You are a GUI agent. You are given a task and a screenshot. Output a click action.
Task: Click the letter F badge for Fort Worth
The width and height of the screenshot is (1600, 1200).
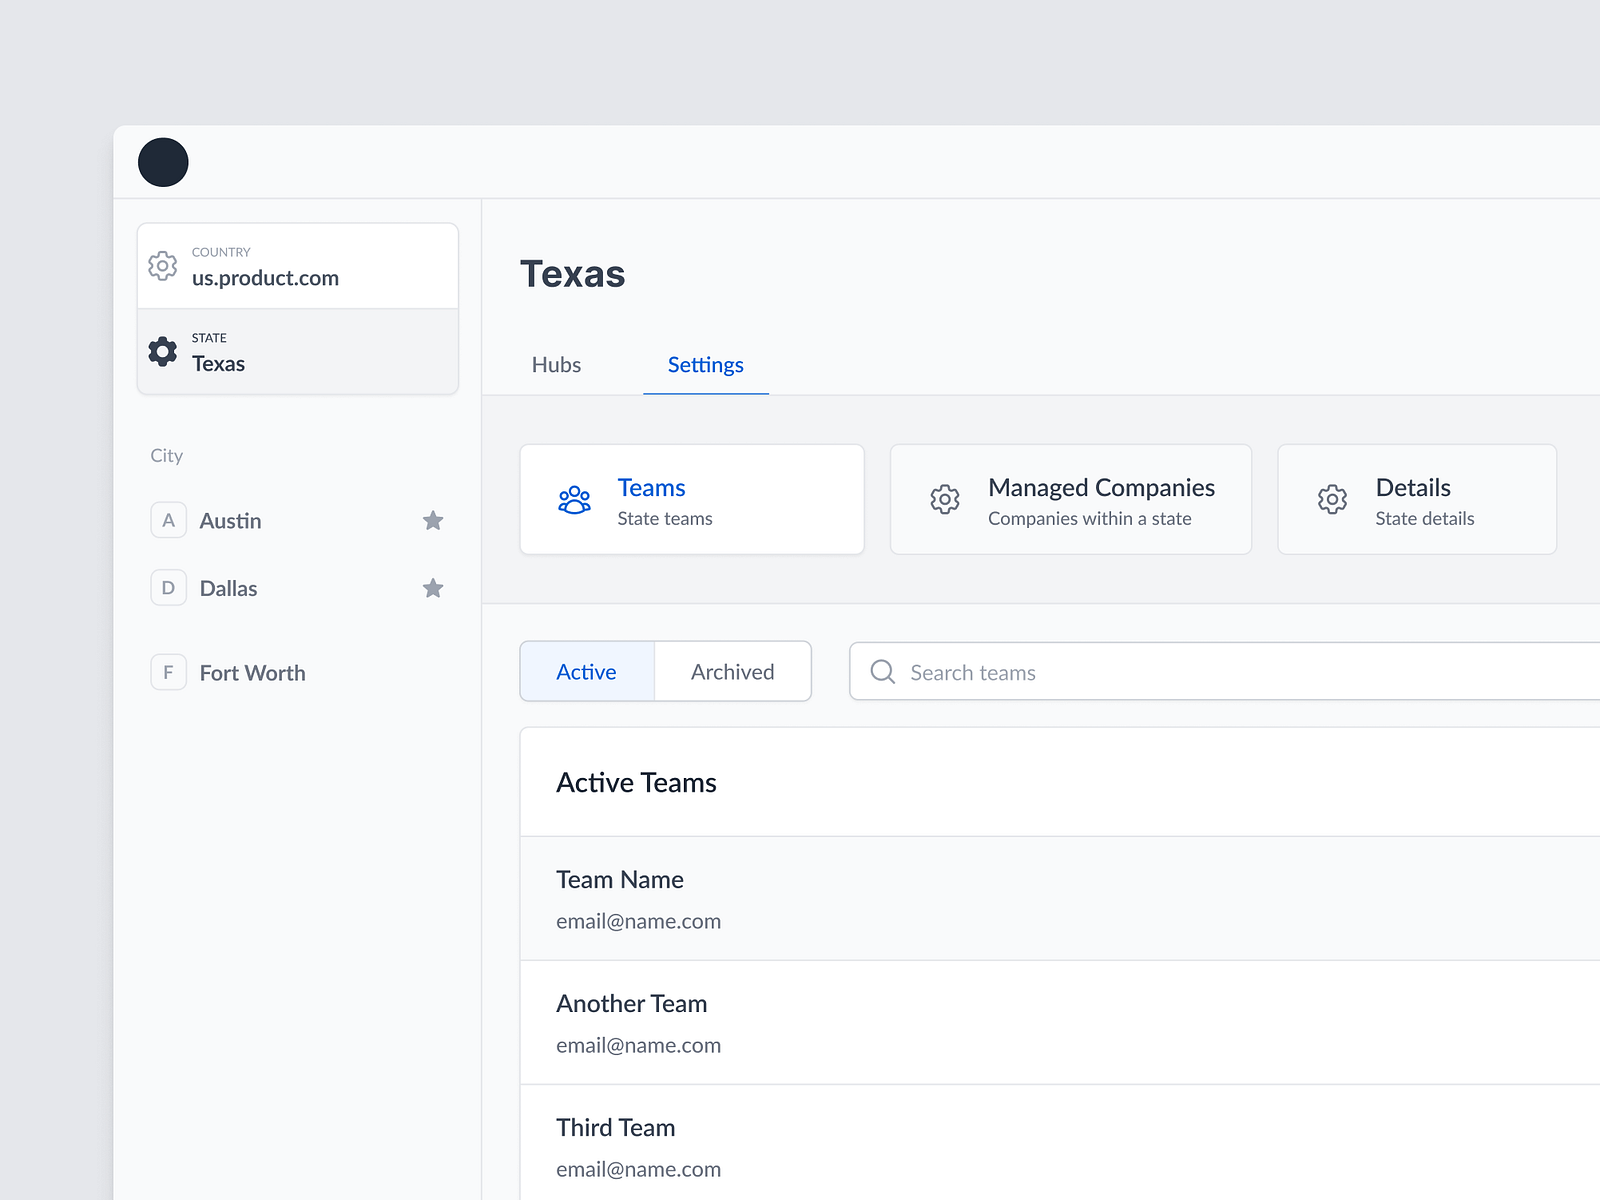point(168,672)
